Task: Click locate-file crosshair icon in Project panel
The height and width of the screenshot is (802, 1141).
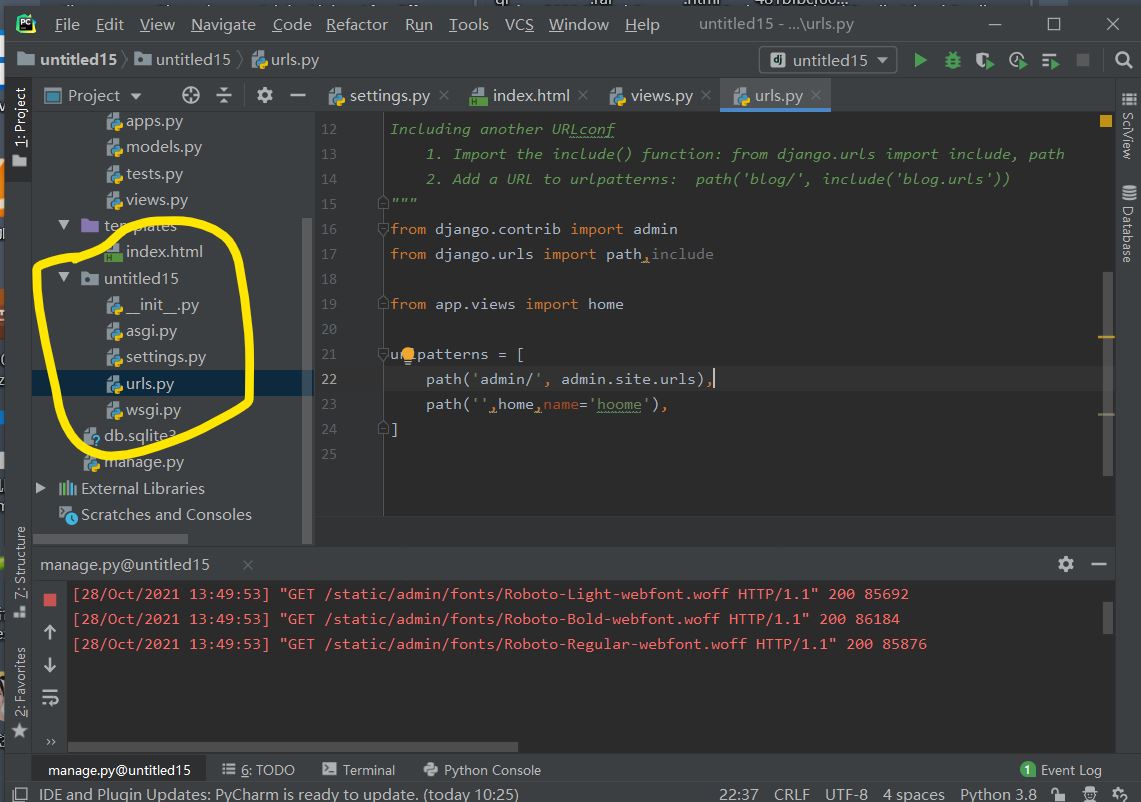Action: point(191,95)
